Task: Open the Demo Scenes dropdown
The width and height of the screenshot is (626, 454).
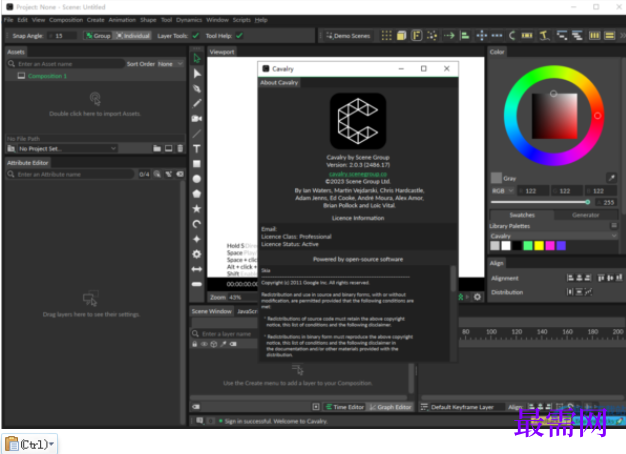Action: pyautogui.click(x=348, y=36)
